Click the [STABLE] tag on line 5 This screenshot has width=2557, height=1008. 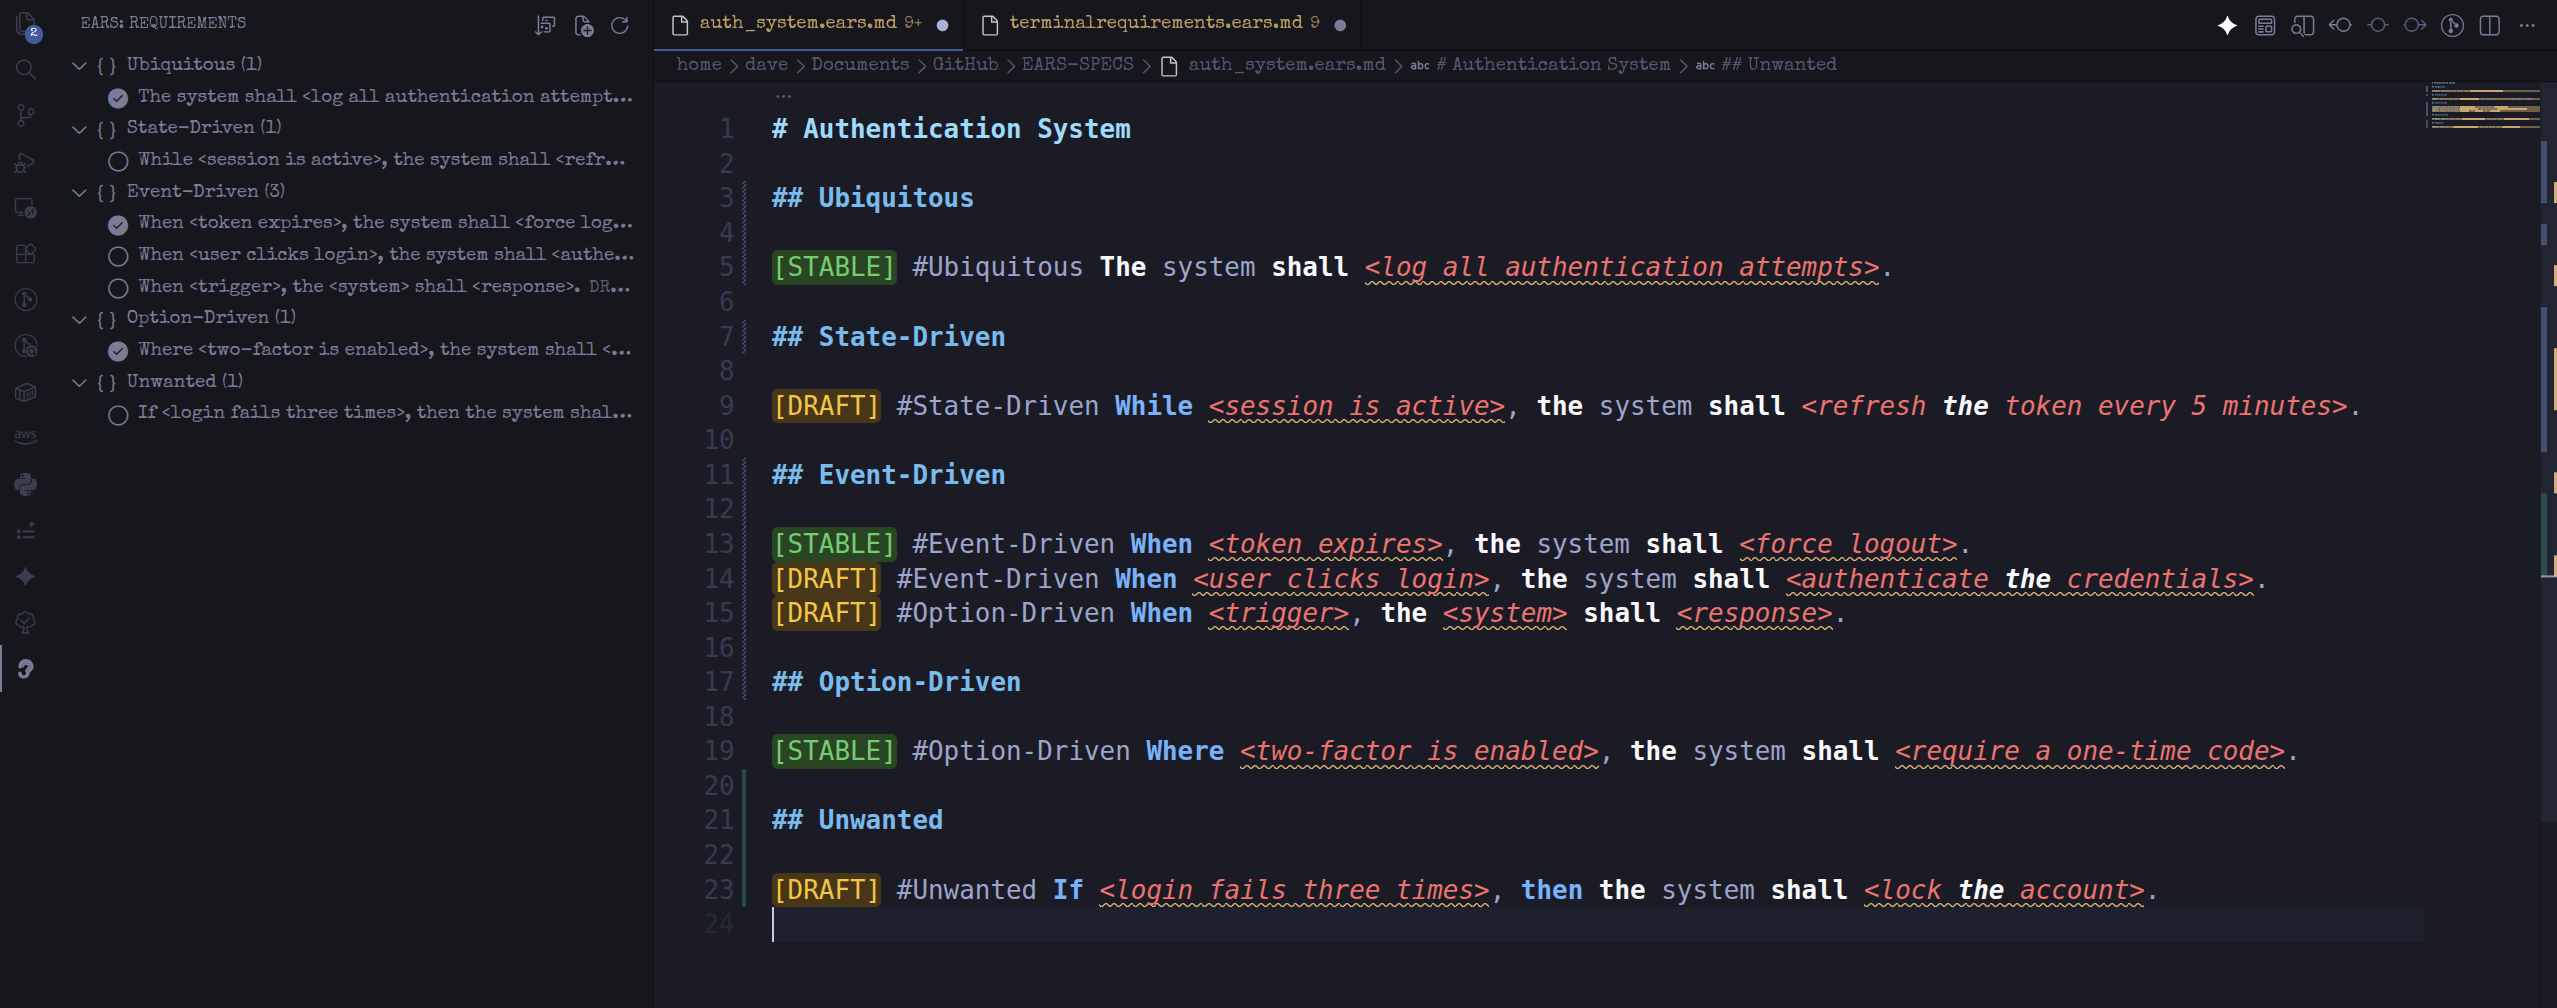(834, 267)
